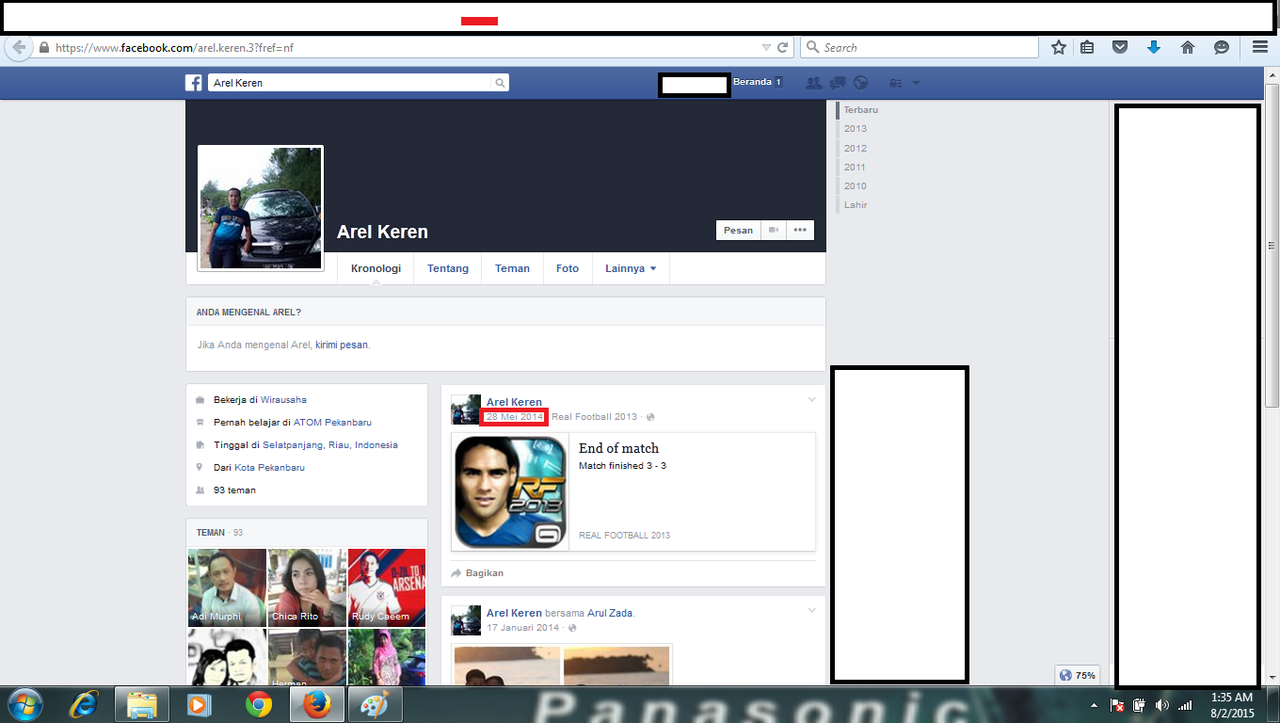This screenshot has width=1280, height=723.
Task: Click the Facebook search magnifier icon
Action: point(500,83)
